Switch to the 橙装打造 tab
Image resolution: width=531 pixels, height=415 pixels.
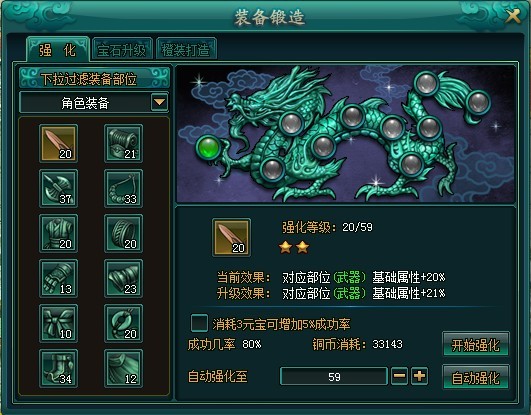(186, 49)
